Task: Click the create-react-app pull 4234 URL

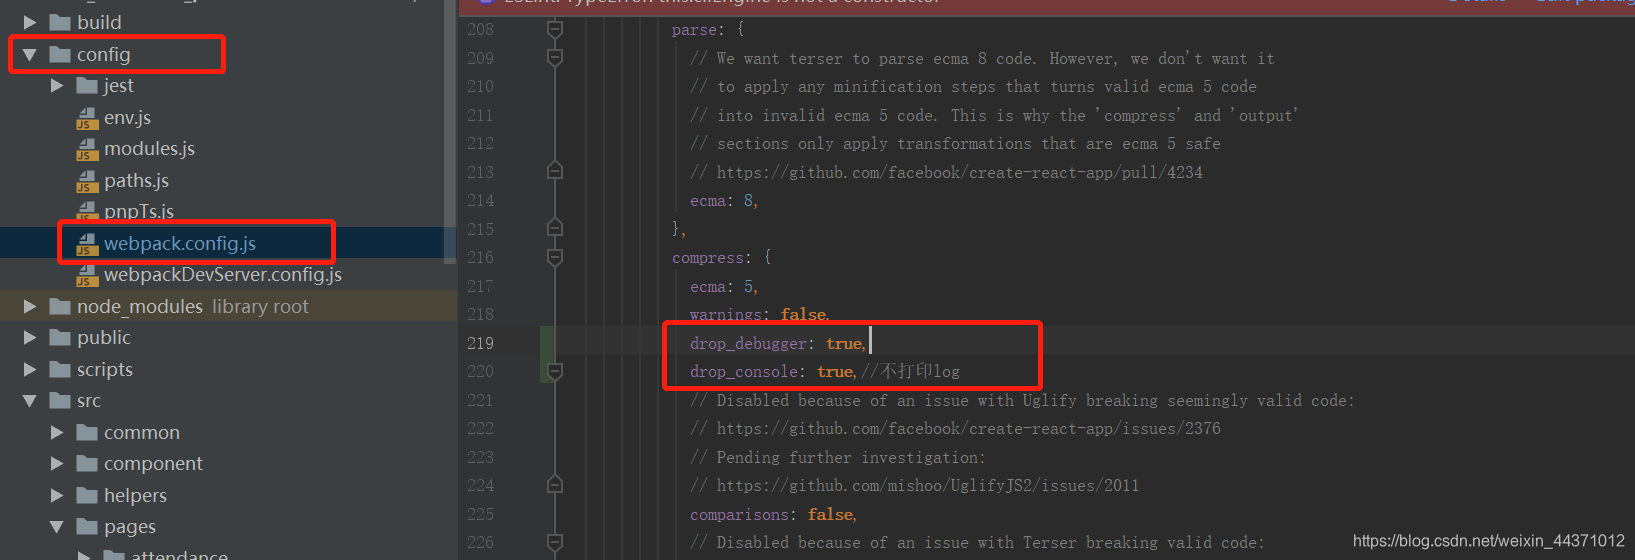Action: coord(960,172)
